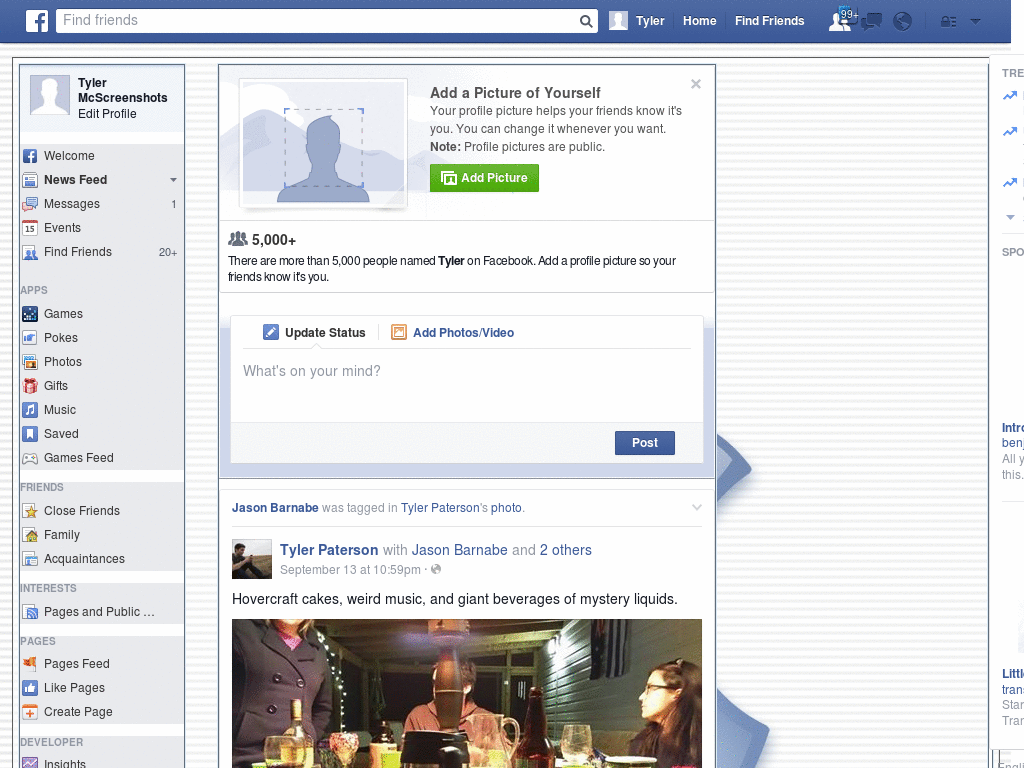Click the Find Friends sidebar icon
Screen dimensions: 1024x768
click(30, 252)
